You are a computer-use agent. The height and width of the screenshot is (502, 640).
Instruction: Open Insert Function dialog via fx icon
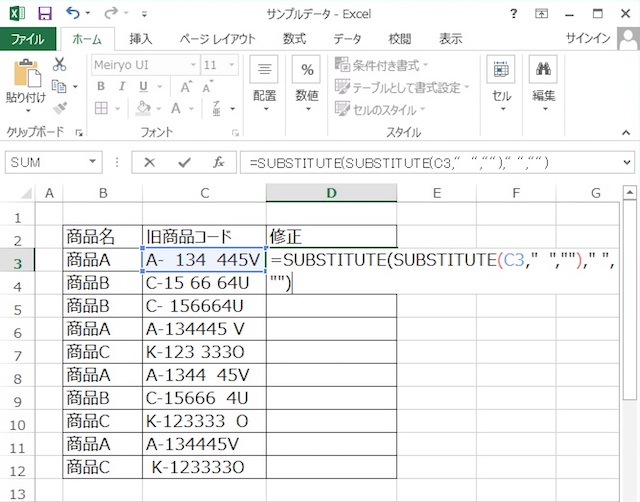pyautogui.click(x=217, y=162)
